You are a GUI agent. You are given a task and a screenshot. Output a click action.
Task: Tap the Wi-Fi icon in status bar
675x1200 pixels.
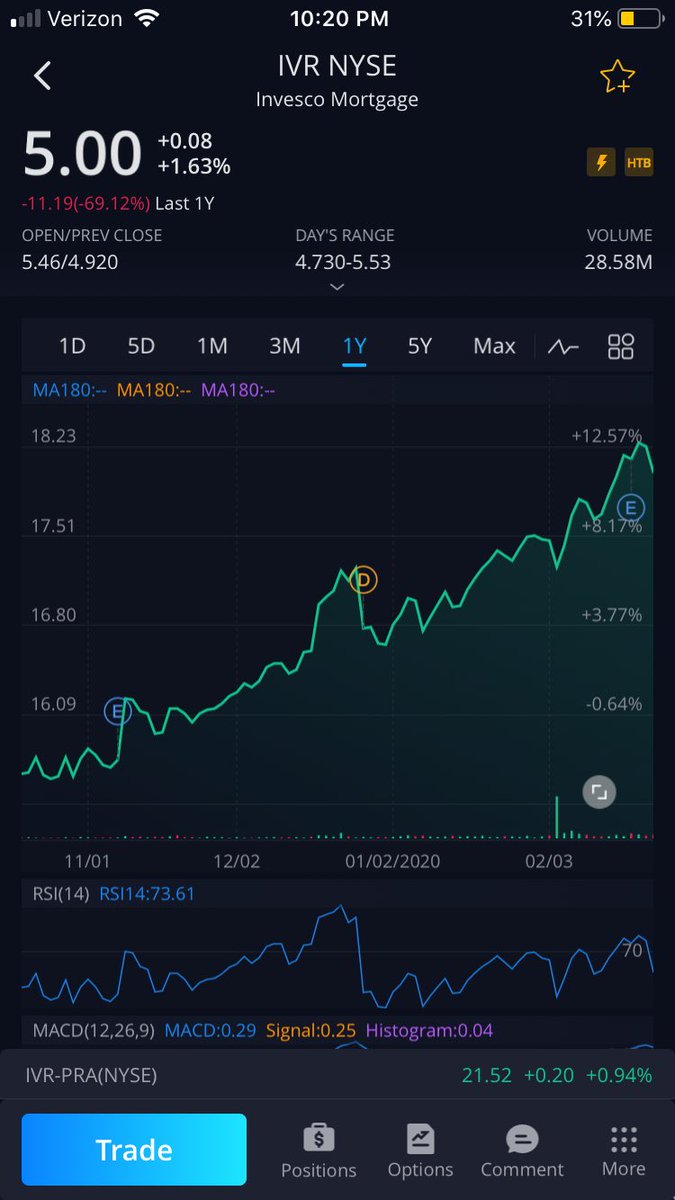[148, 18]
